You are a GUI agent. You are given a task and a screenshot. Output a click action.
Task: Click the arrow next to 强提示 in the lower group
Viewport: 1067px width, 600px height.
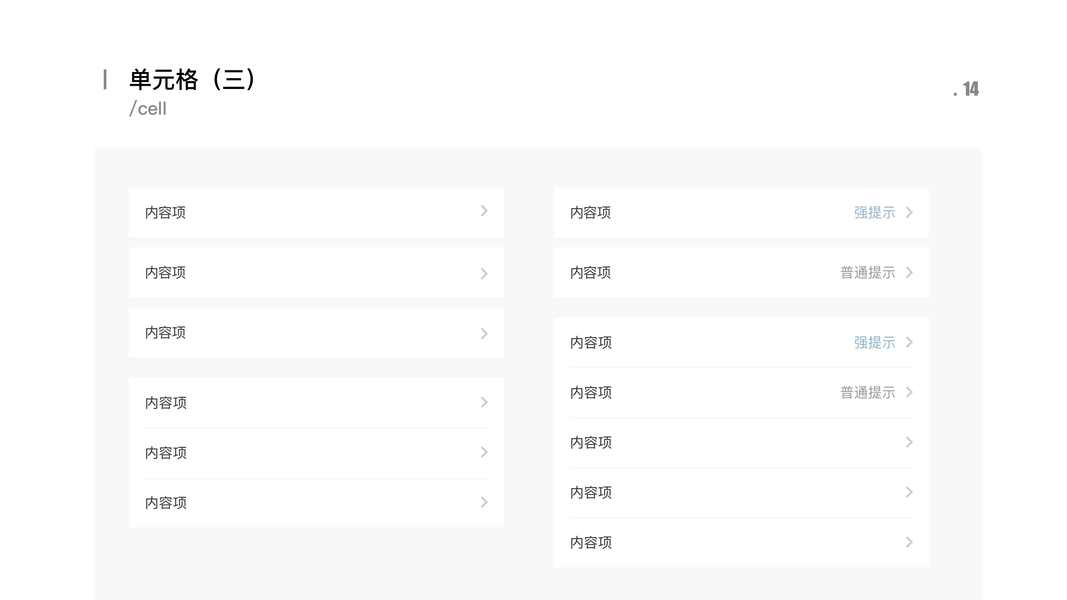click(909, 341)
